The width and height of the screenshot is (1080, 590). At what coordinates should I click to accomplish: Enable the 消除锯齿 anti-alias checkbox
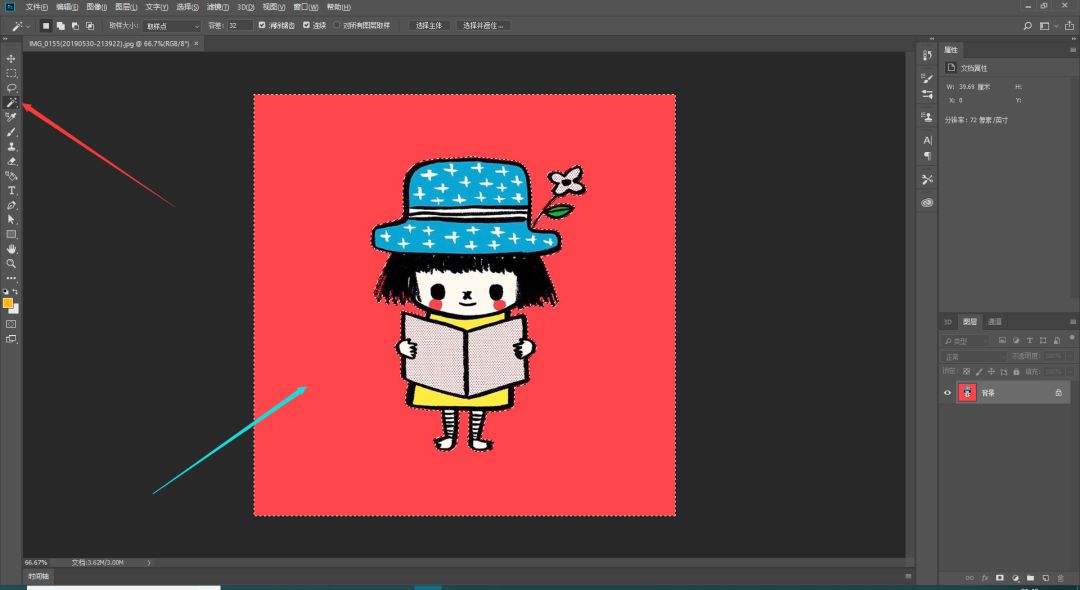tap(261, 25)
